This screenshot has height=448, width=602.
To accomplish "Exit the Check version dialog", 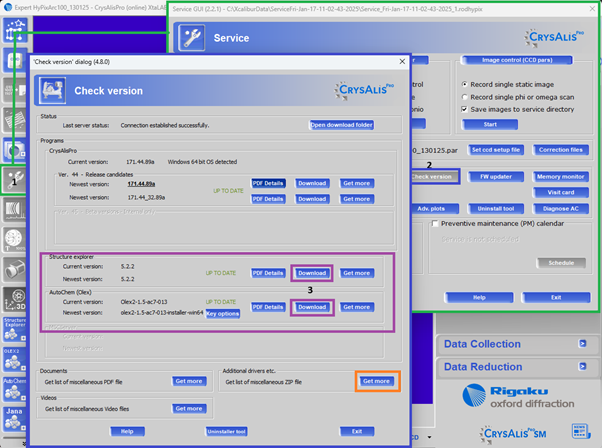I will point(357,431).
